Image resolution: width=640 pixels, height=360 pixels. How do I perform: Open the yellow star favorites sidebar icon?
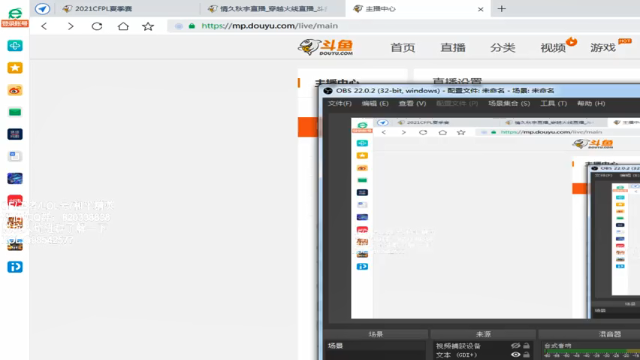click(15, 68)
